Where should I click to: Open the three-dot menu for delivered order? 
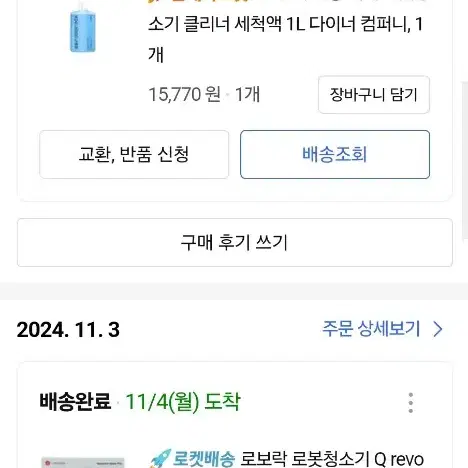click(x=411, y=403)
